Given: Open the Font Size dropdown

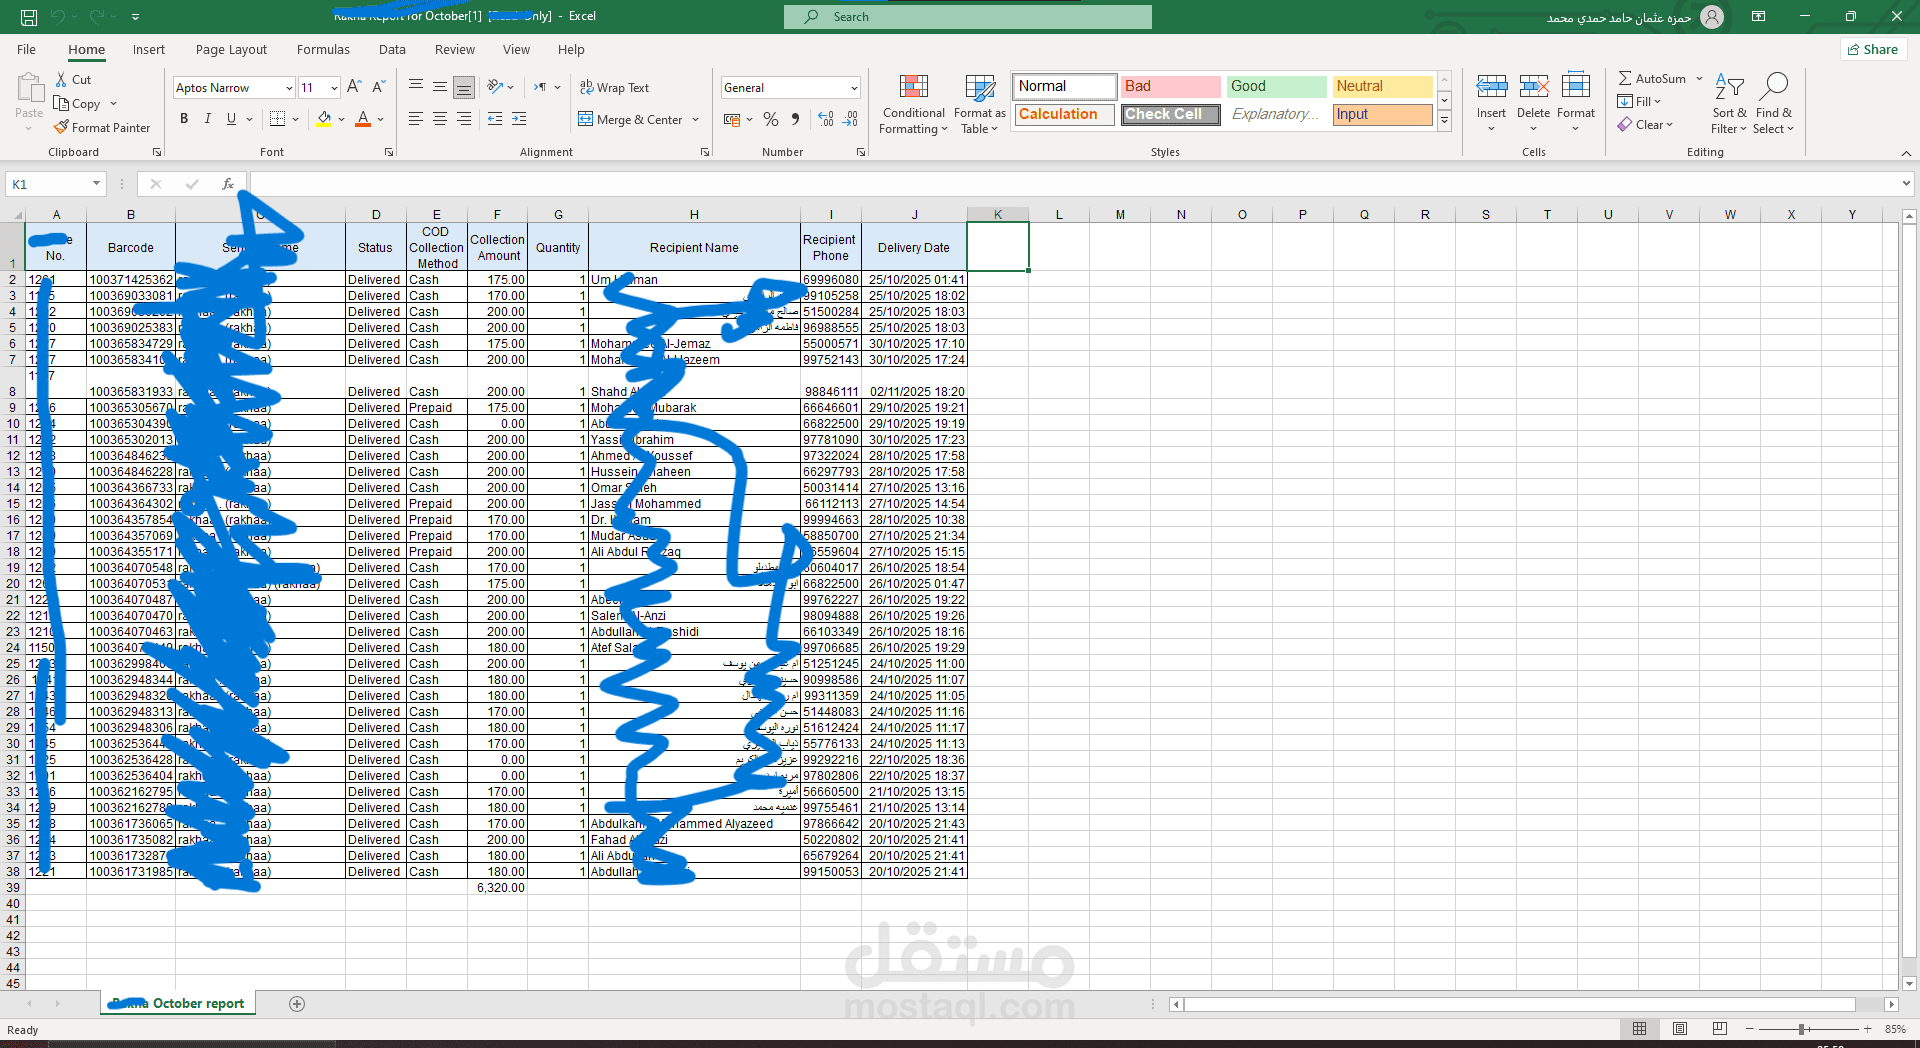Looking at the screenshot, I should click(x=331, y=88).
